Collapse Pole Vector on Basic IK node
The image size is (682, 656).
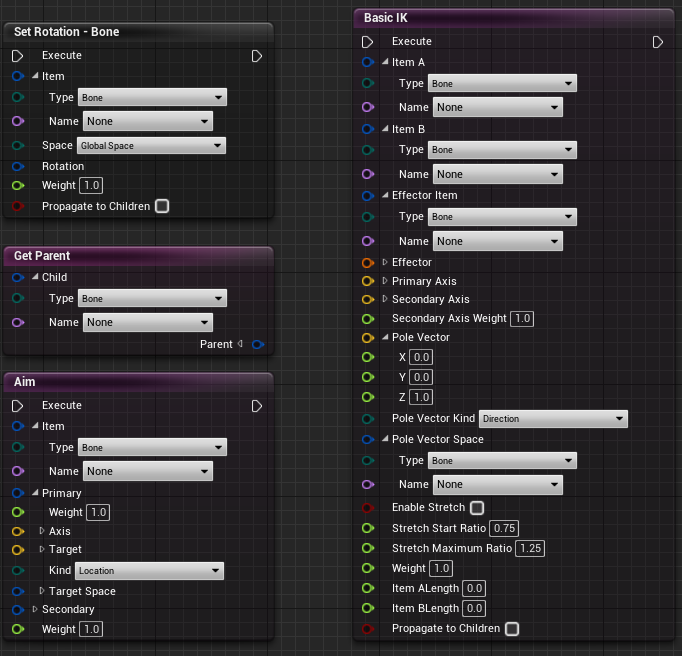(x=385, y=337)
